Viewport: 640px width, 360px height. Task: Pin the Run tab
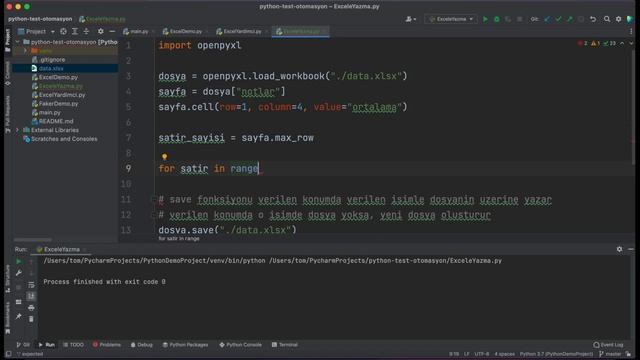click(x=19, y=316)
